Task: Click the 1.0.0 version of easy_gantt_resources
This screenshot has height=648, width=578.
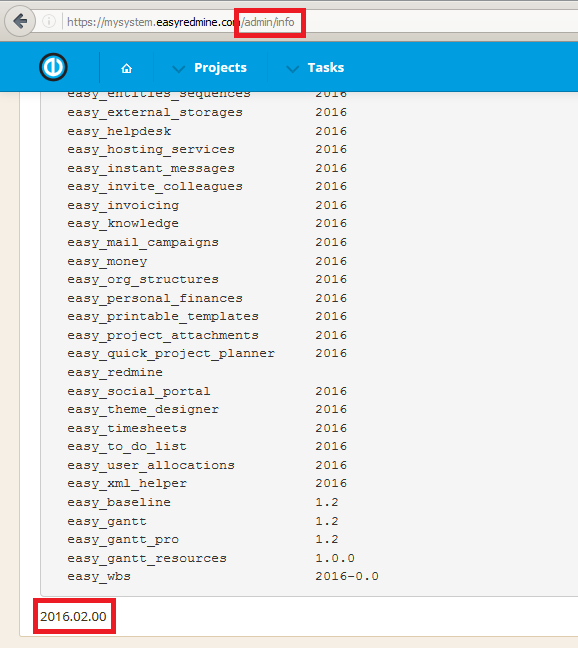Action: (x=335, y=558)
